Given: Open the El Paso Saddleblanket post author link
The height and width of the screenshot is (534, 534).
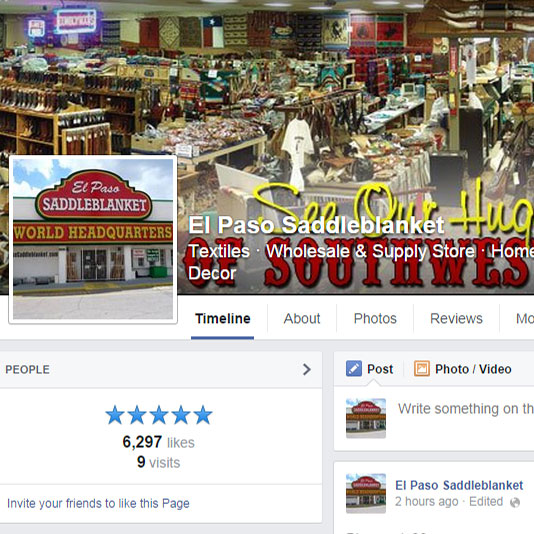Looking at the screenshot, I should pos(459,485).
